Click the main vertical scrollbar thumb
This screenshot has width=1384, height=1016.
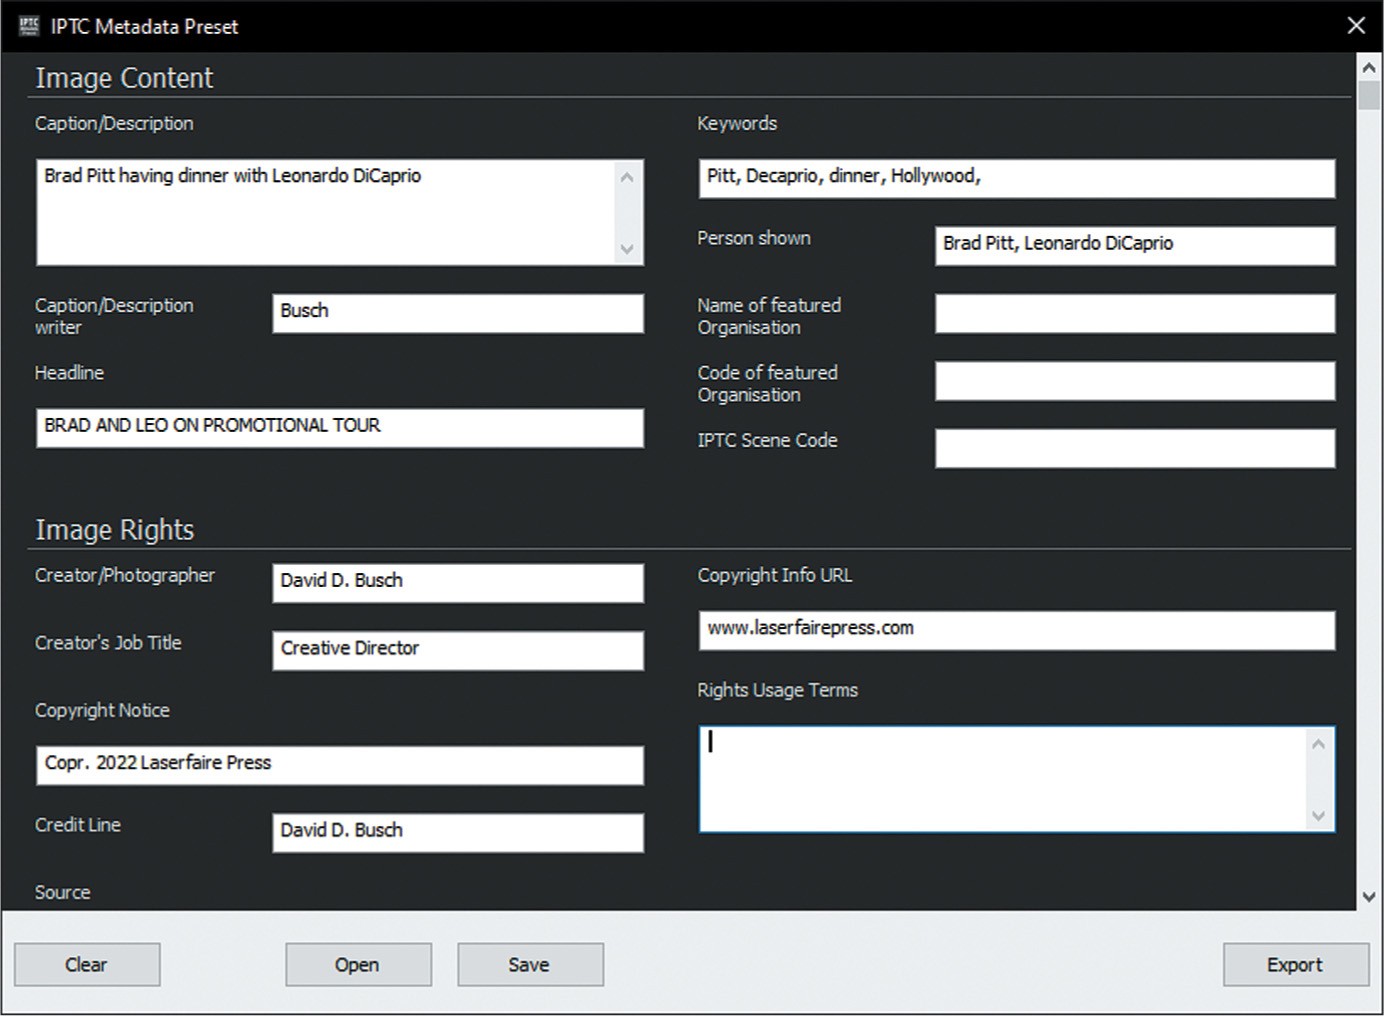coord(1369,95)
